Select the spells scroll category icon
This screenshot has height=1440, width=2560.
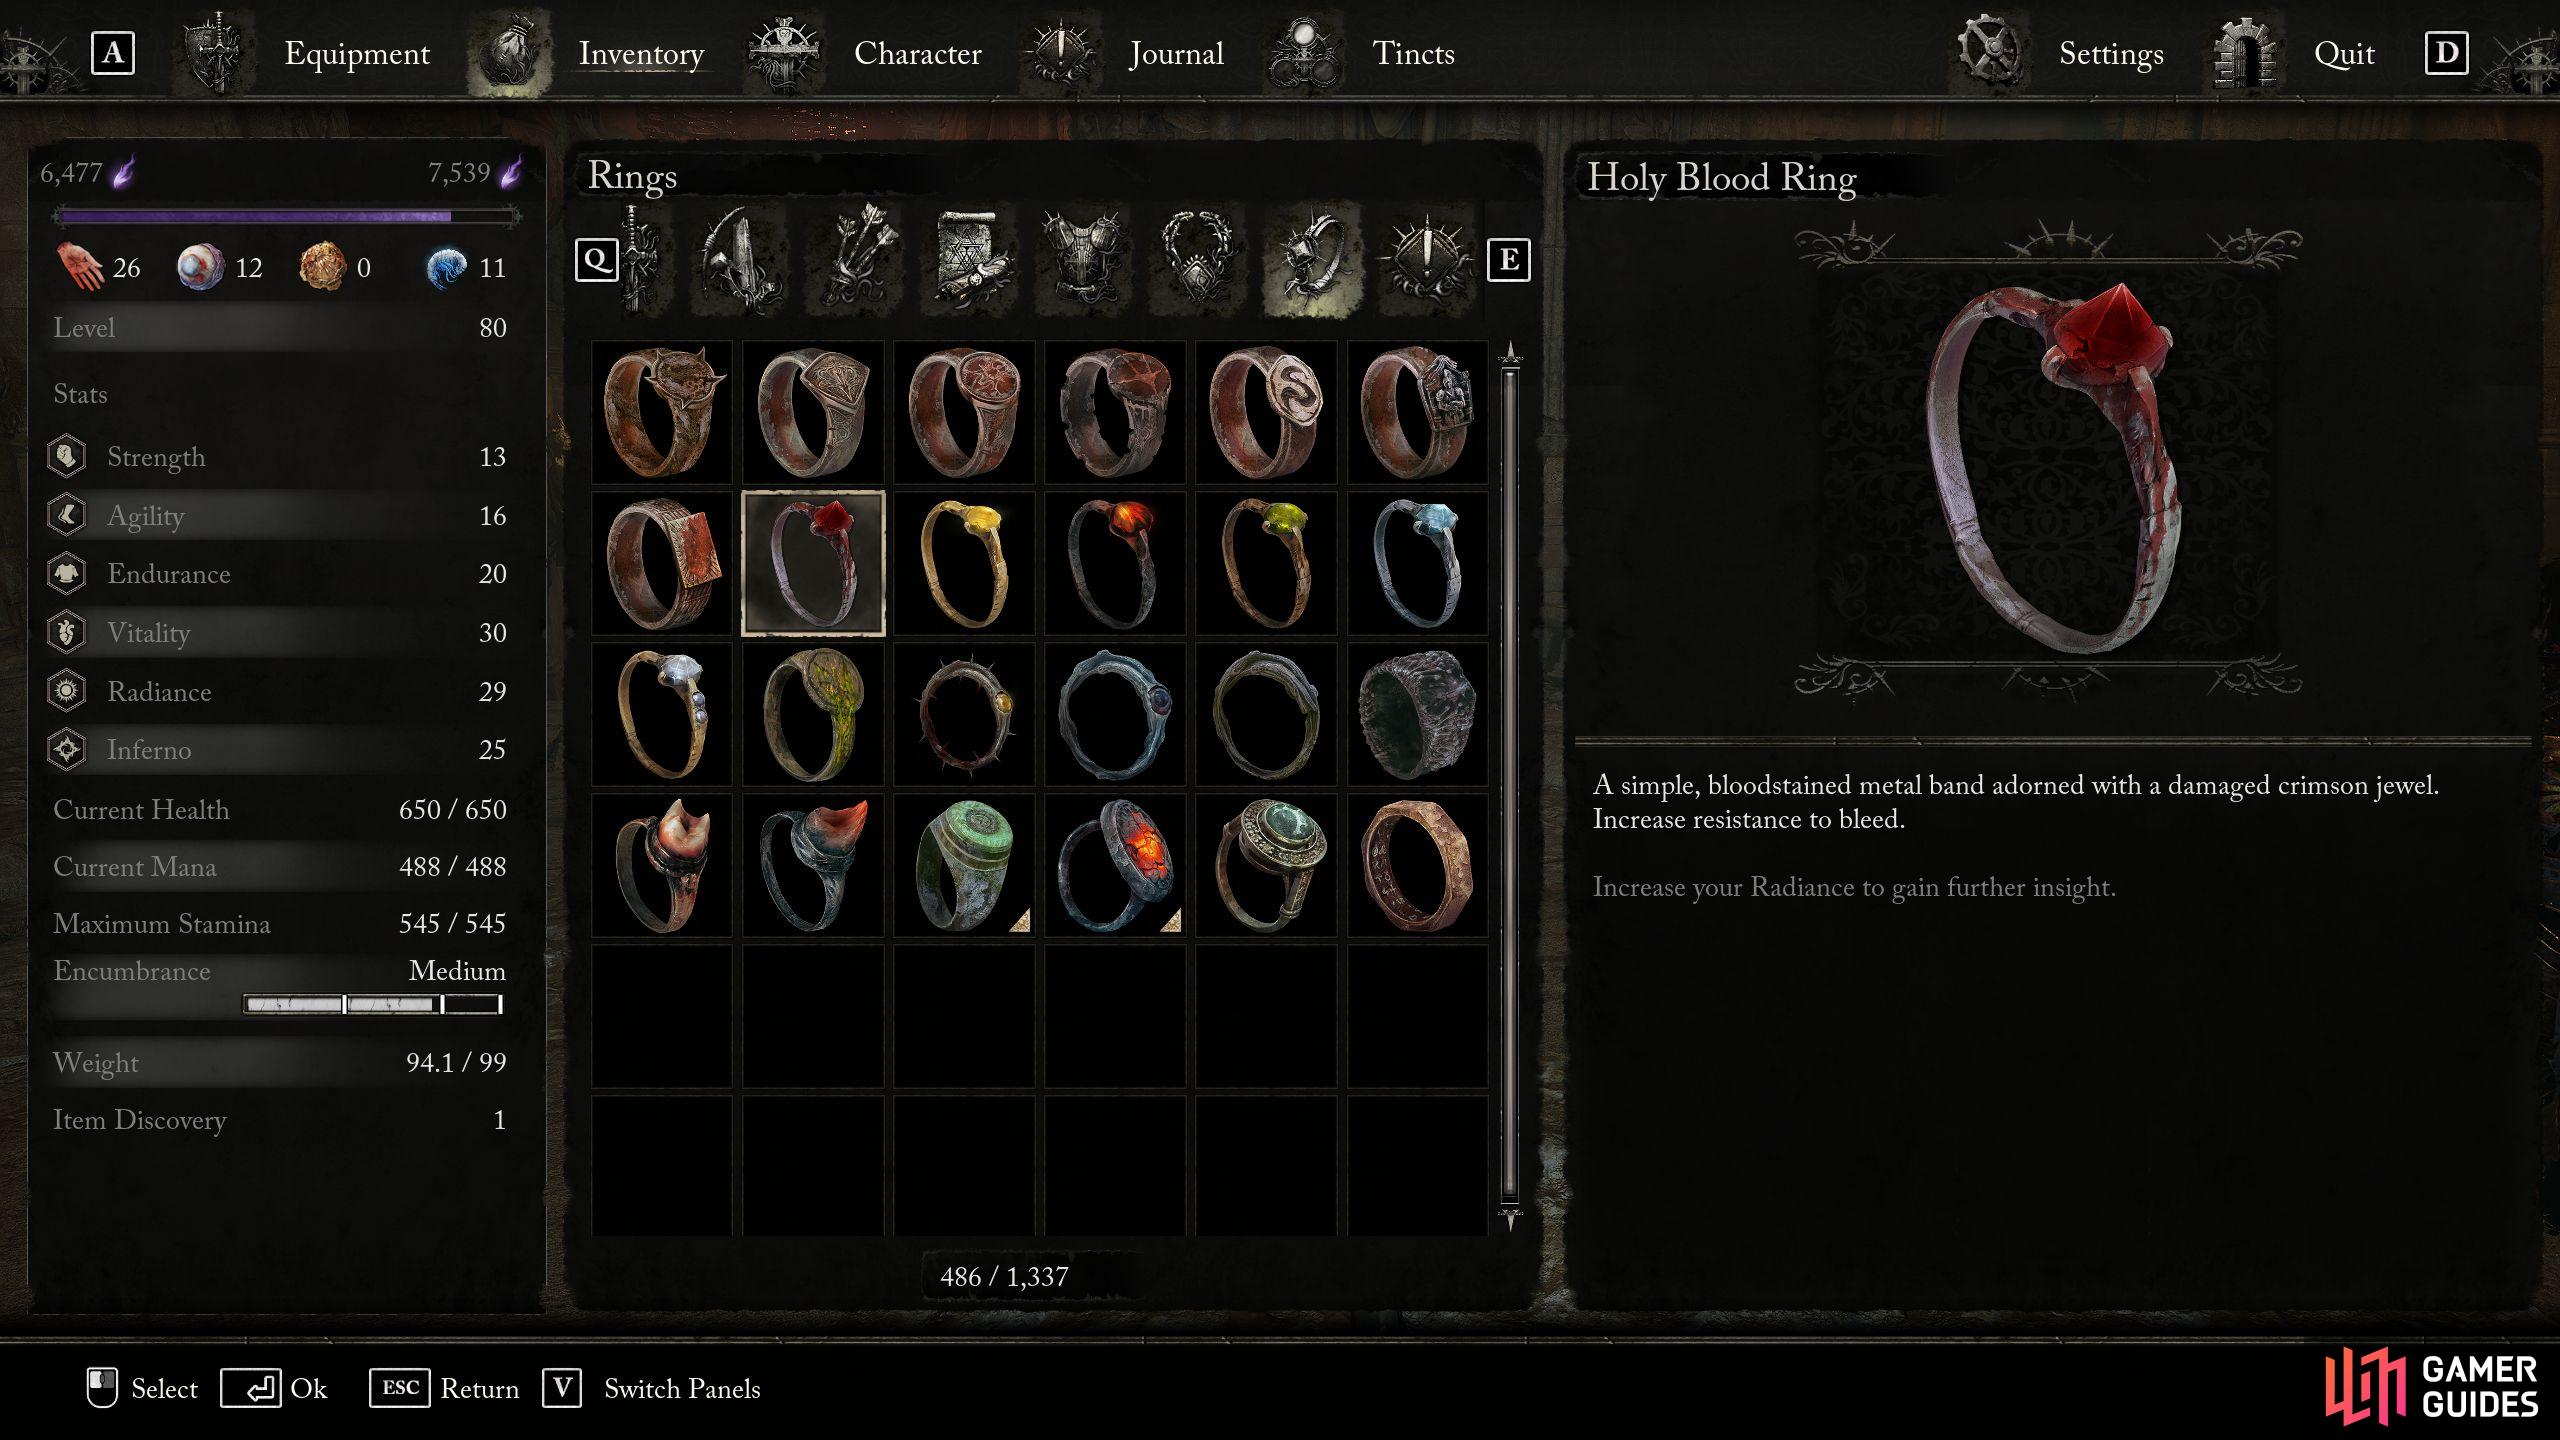970,260
